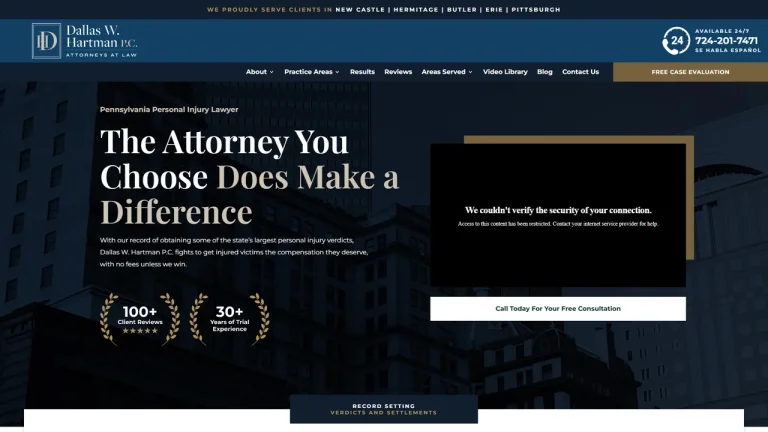Click the Dallas W. Hartman P.C. logo

(85, 41)
